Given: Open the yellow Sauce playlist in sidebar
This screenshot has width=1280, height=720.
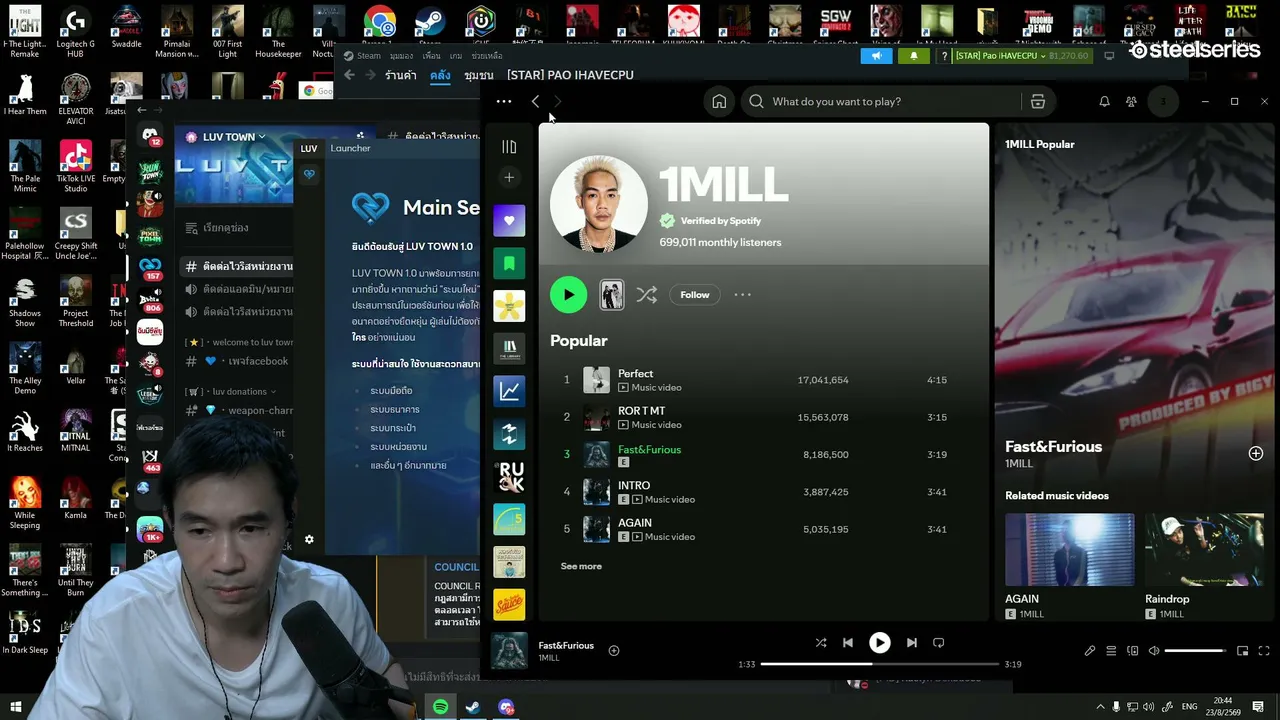Looking at the screenshot, I should tap(509, 605).
